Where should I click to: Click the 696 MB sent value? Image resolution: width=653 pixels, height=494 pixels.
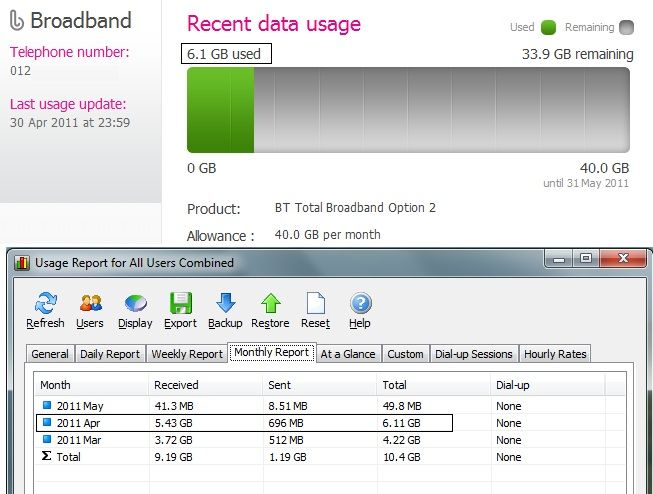coord(286,423)
